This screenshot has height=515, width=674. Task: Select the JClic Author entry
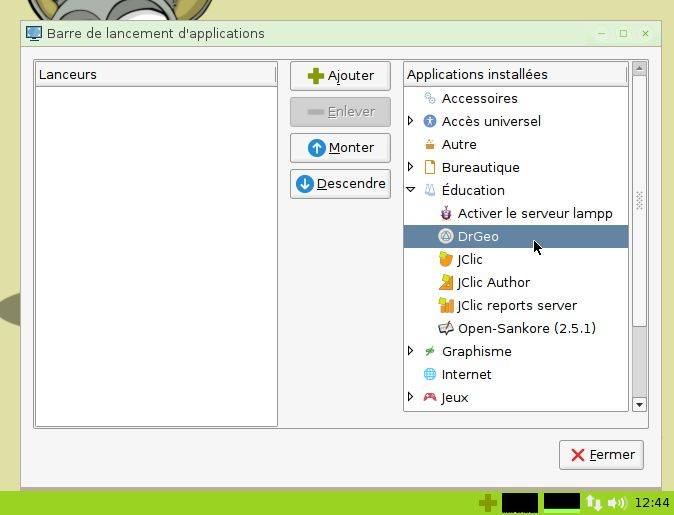pyautogui.click(x=516, y=282)
